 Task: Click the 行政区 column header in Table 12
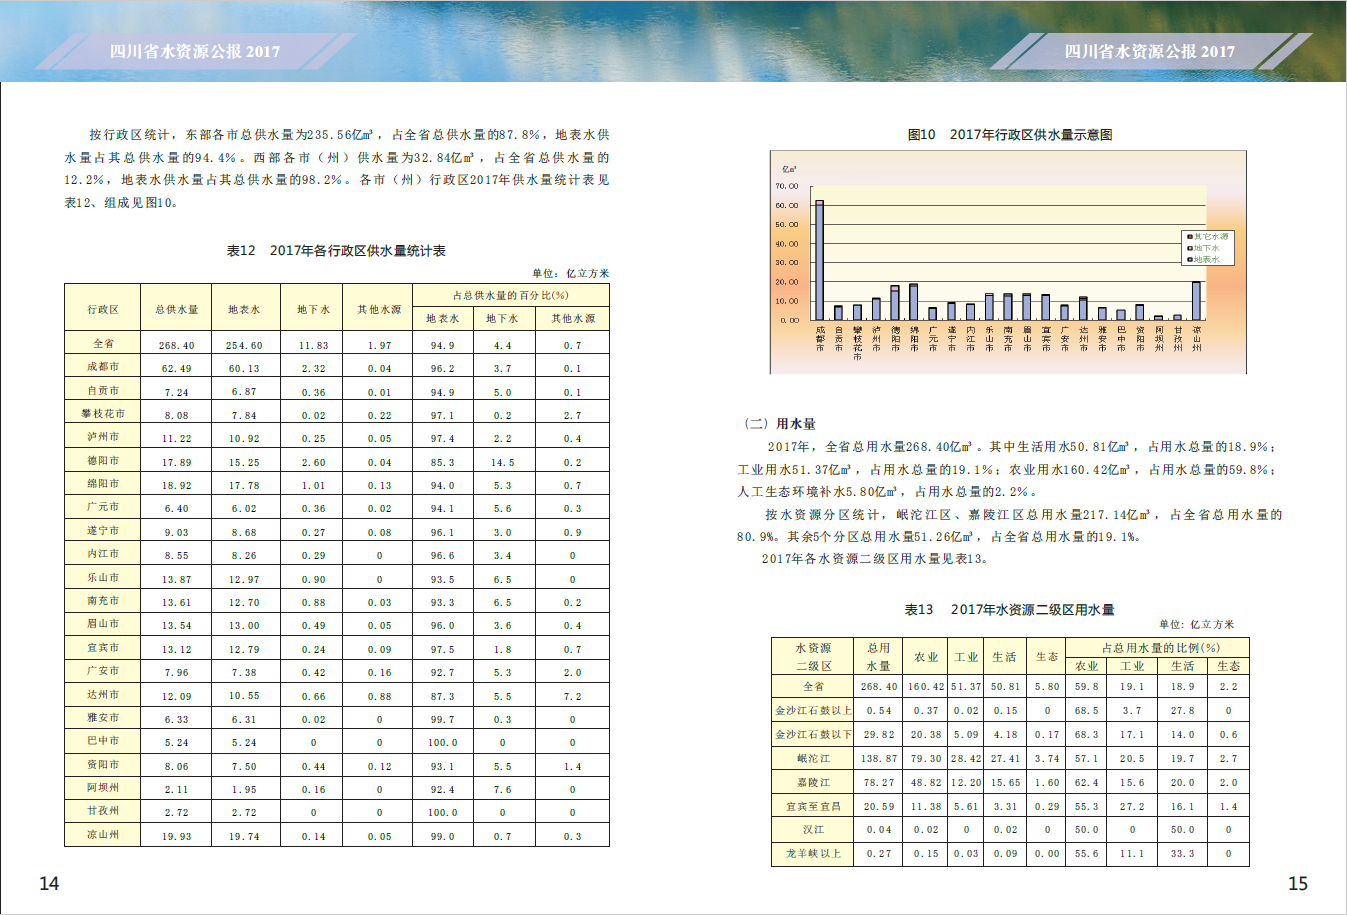[103, 310]
